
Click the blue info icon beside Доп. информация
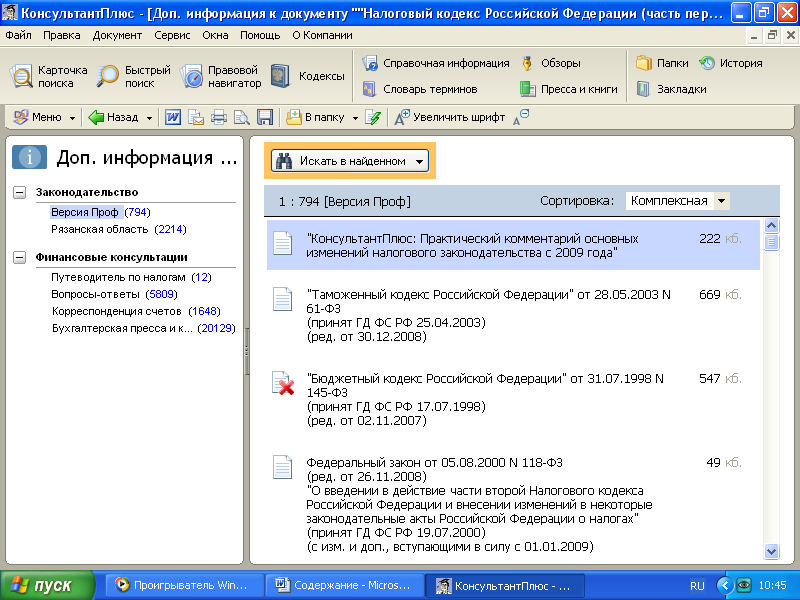click(30, 157)
